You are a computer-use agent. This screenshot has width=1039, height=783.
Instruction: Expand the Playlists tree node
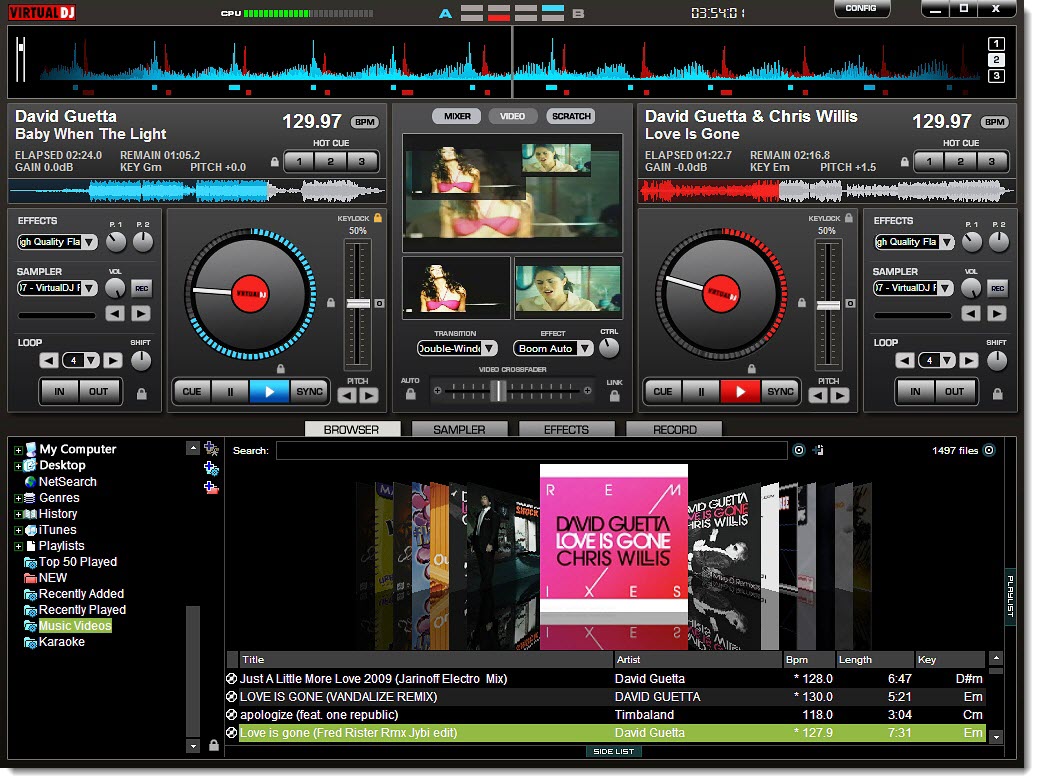18,547
